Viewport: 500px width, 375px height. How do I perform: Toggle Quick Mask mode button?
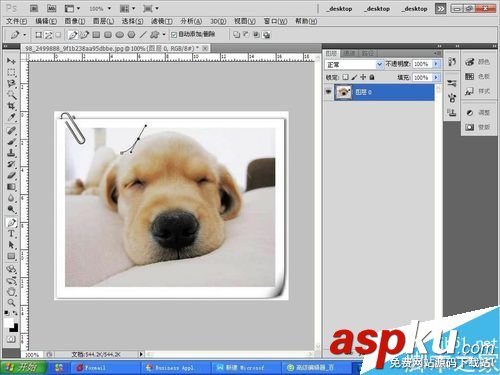(x=11, y=340)
